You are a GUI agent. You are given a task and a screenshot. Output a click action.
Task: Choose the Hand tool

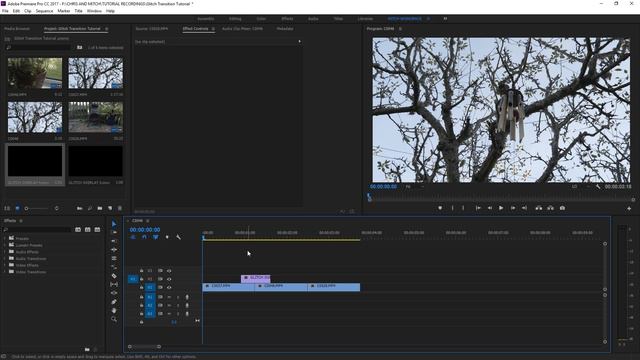(114, 311)
